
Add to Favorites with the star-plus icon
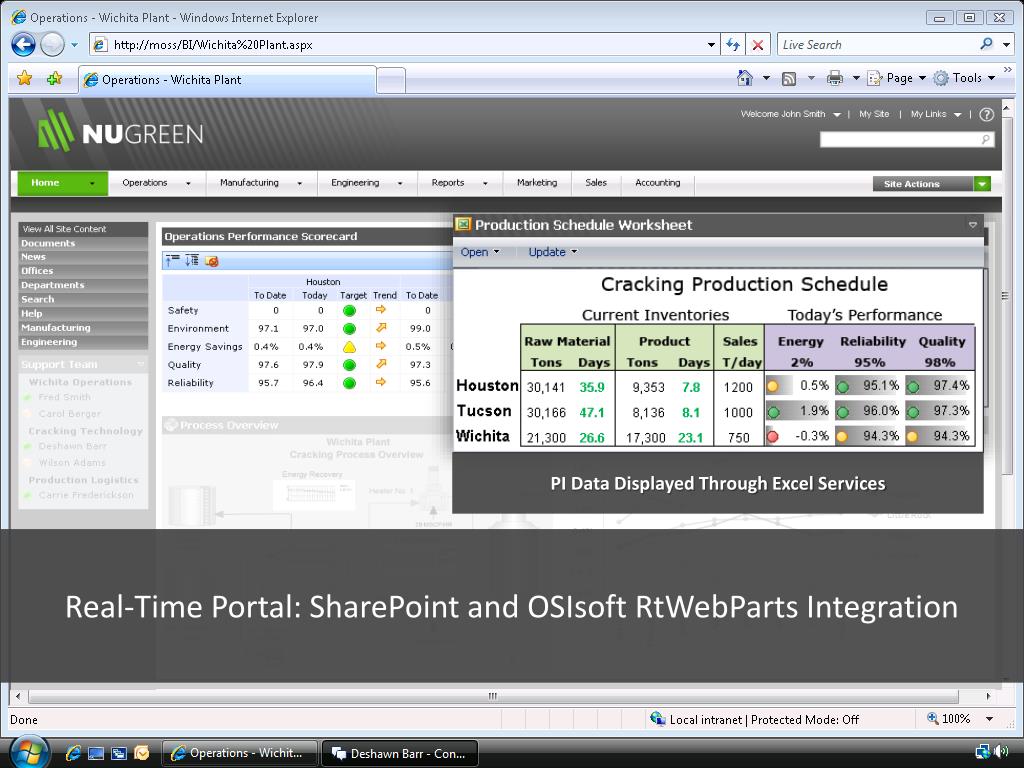coord(54,78)
